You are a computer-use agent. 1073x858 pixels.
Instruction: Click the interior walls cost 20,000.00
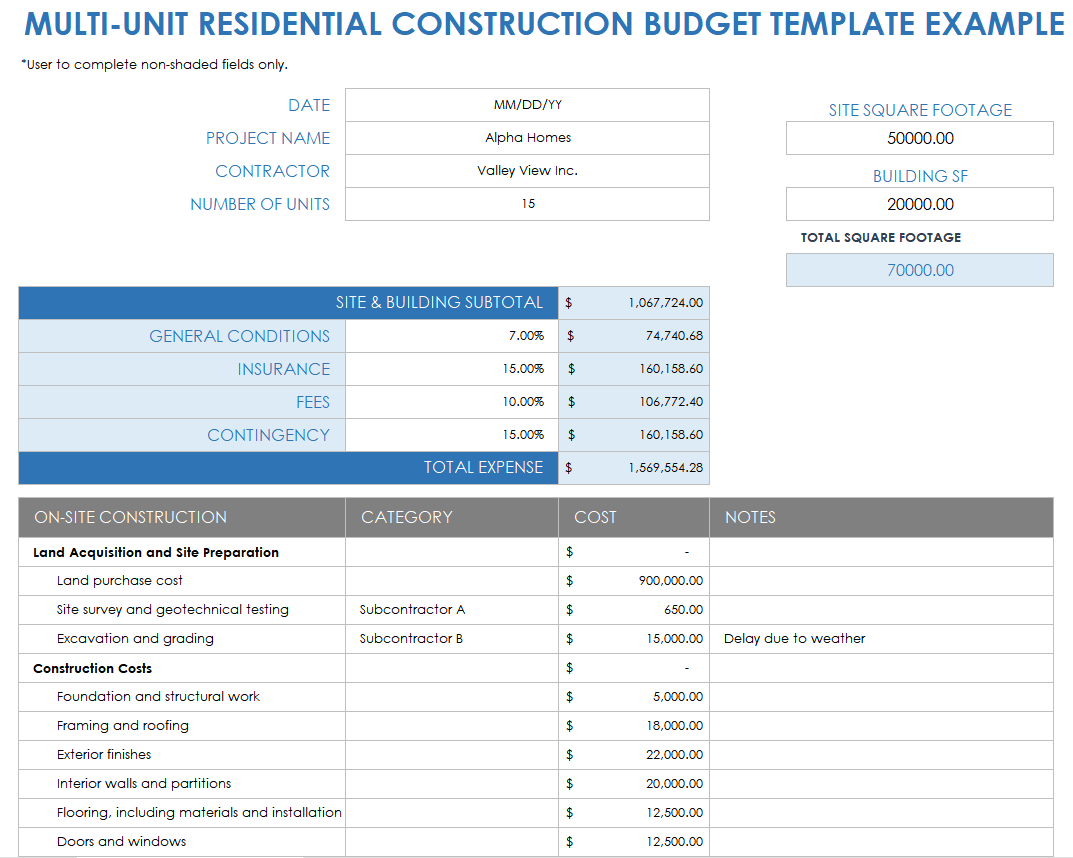(634, 783)
